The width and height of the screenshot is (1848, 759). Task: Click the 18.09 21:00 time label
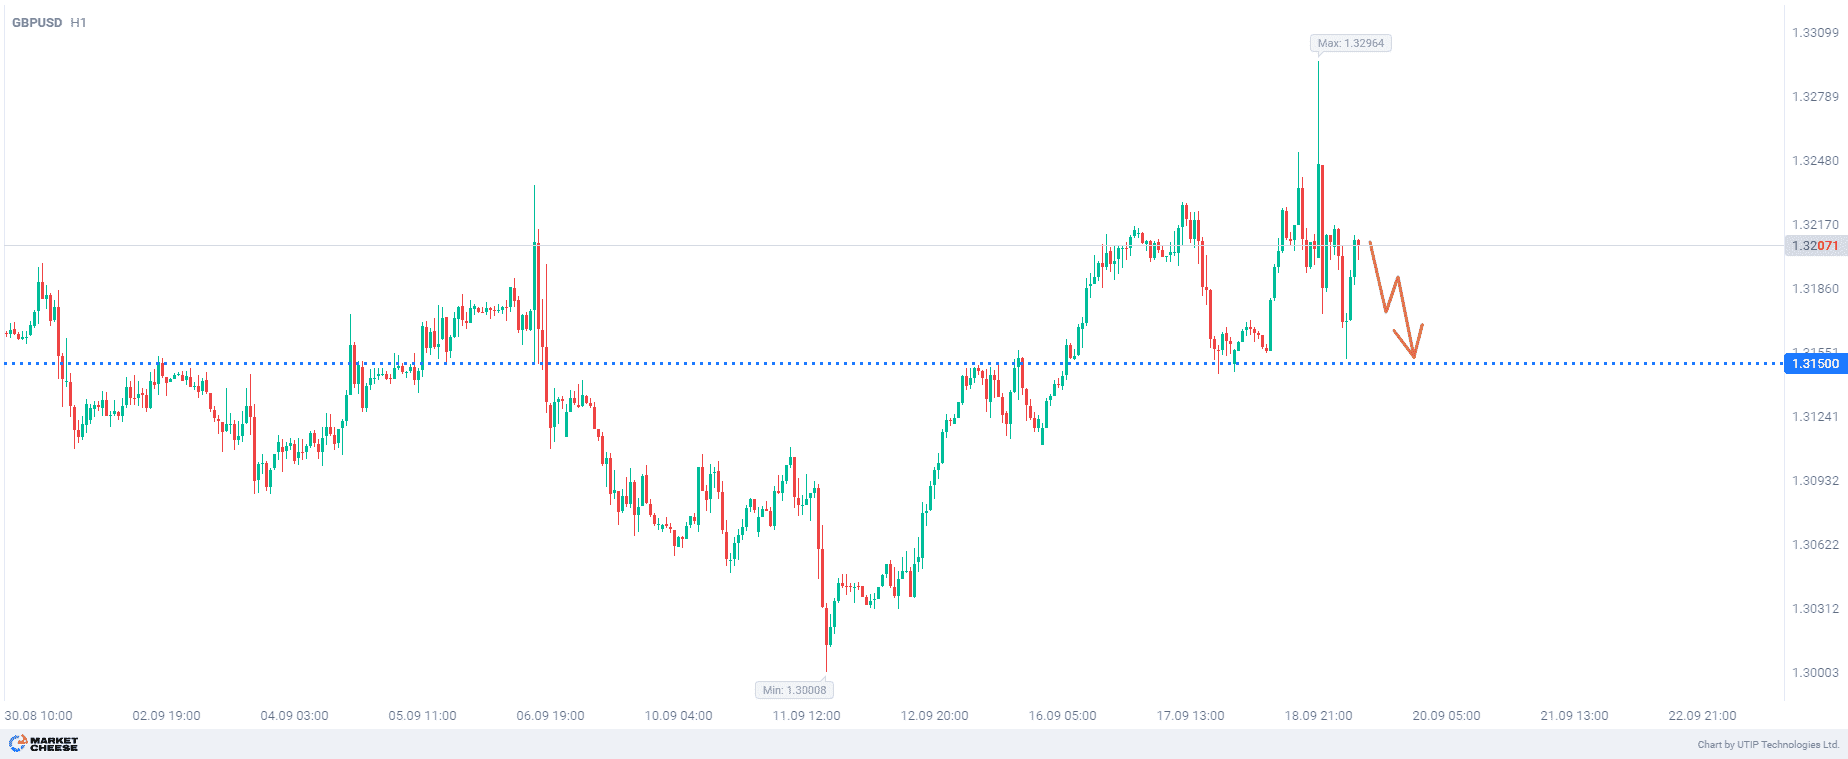point(1318,716)
